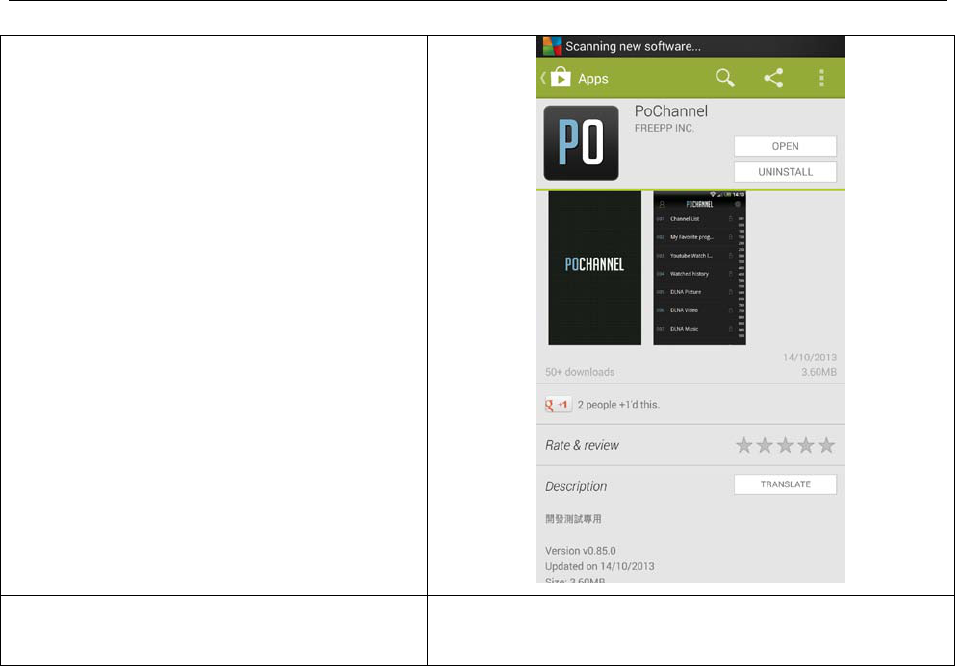Tap the share icon in header
This screenshot has width=955, height=666.
click(774, 78)
